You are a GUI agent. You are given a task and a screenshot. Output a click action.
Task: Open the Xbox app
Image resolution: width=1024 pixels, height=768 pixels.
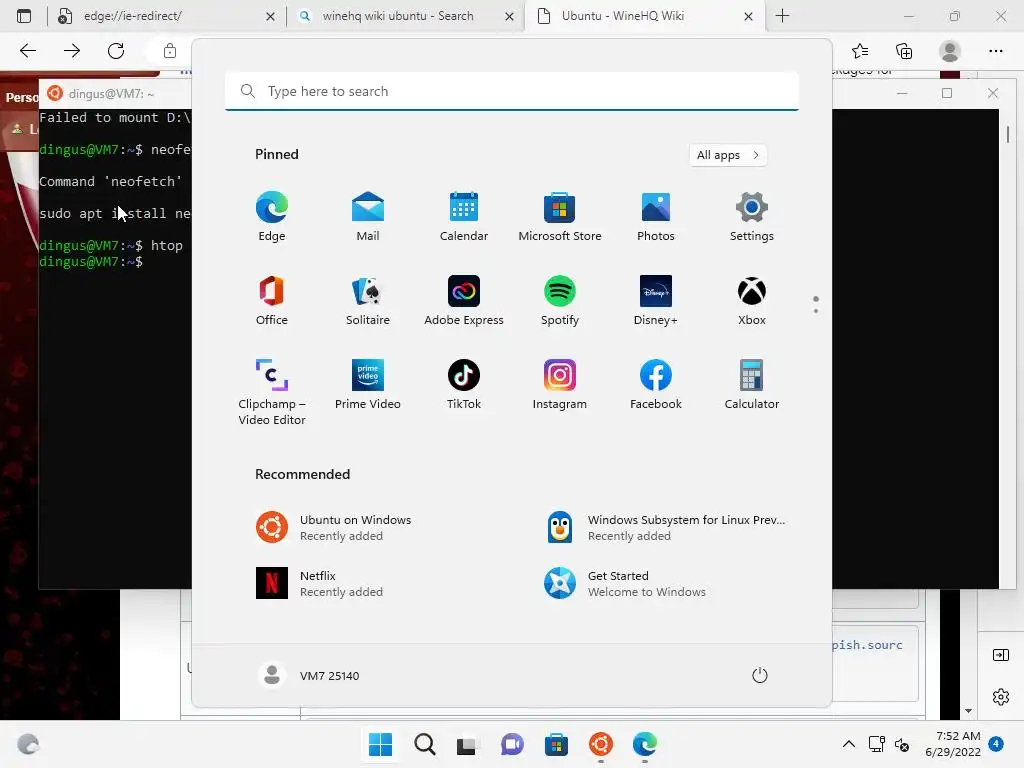click(752, 300)
